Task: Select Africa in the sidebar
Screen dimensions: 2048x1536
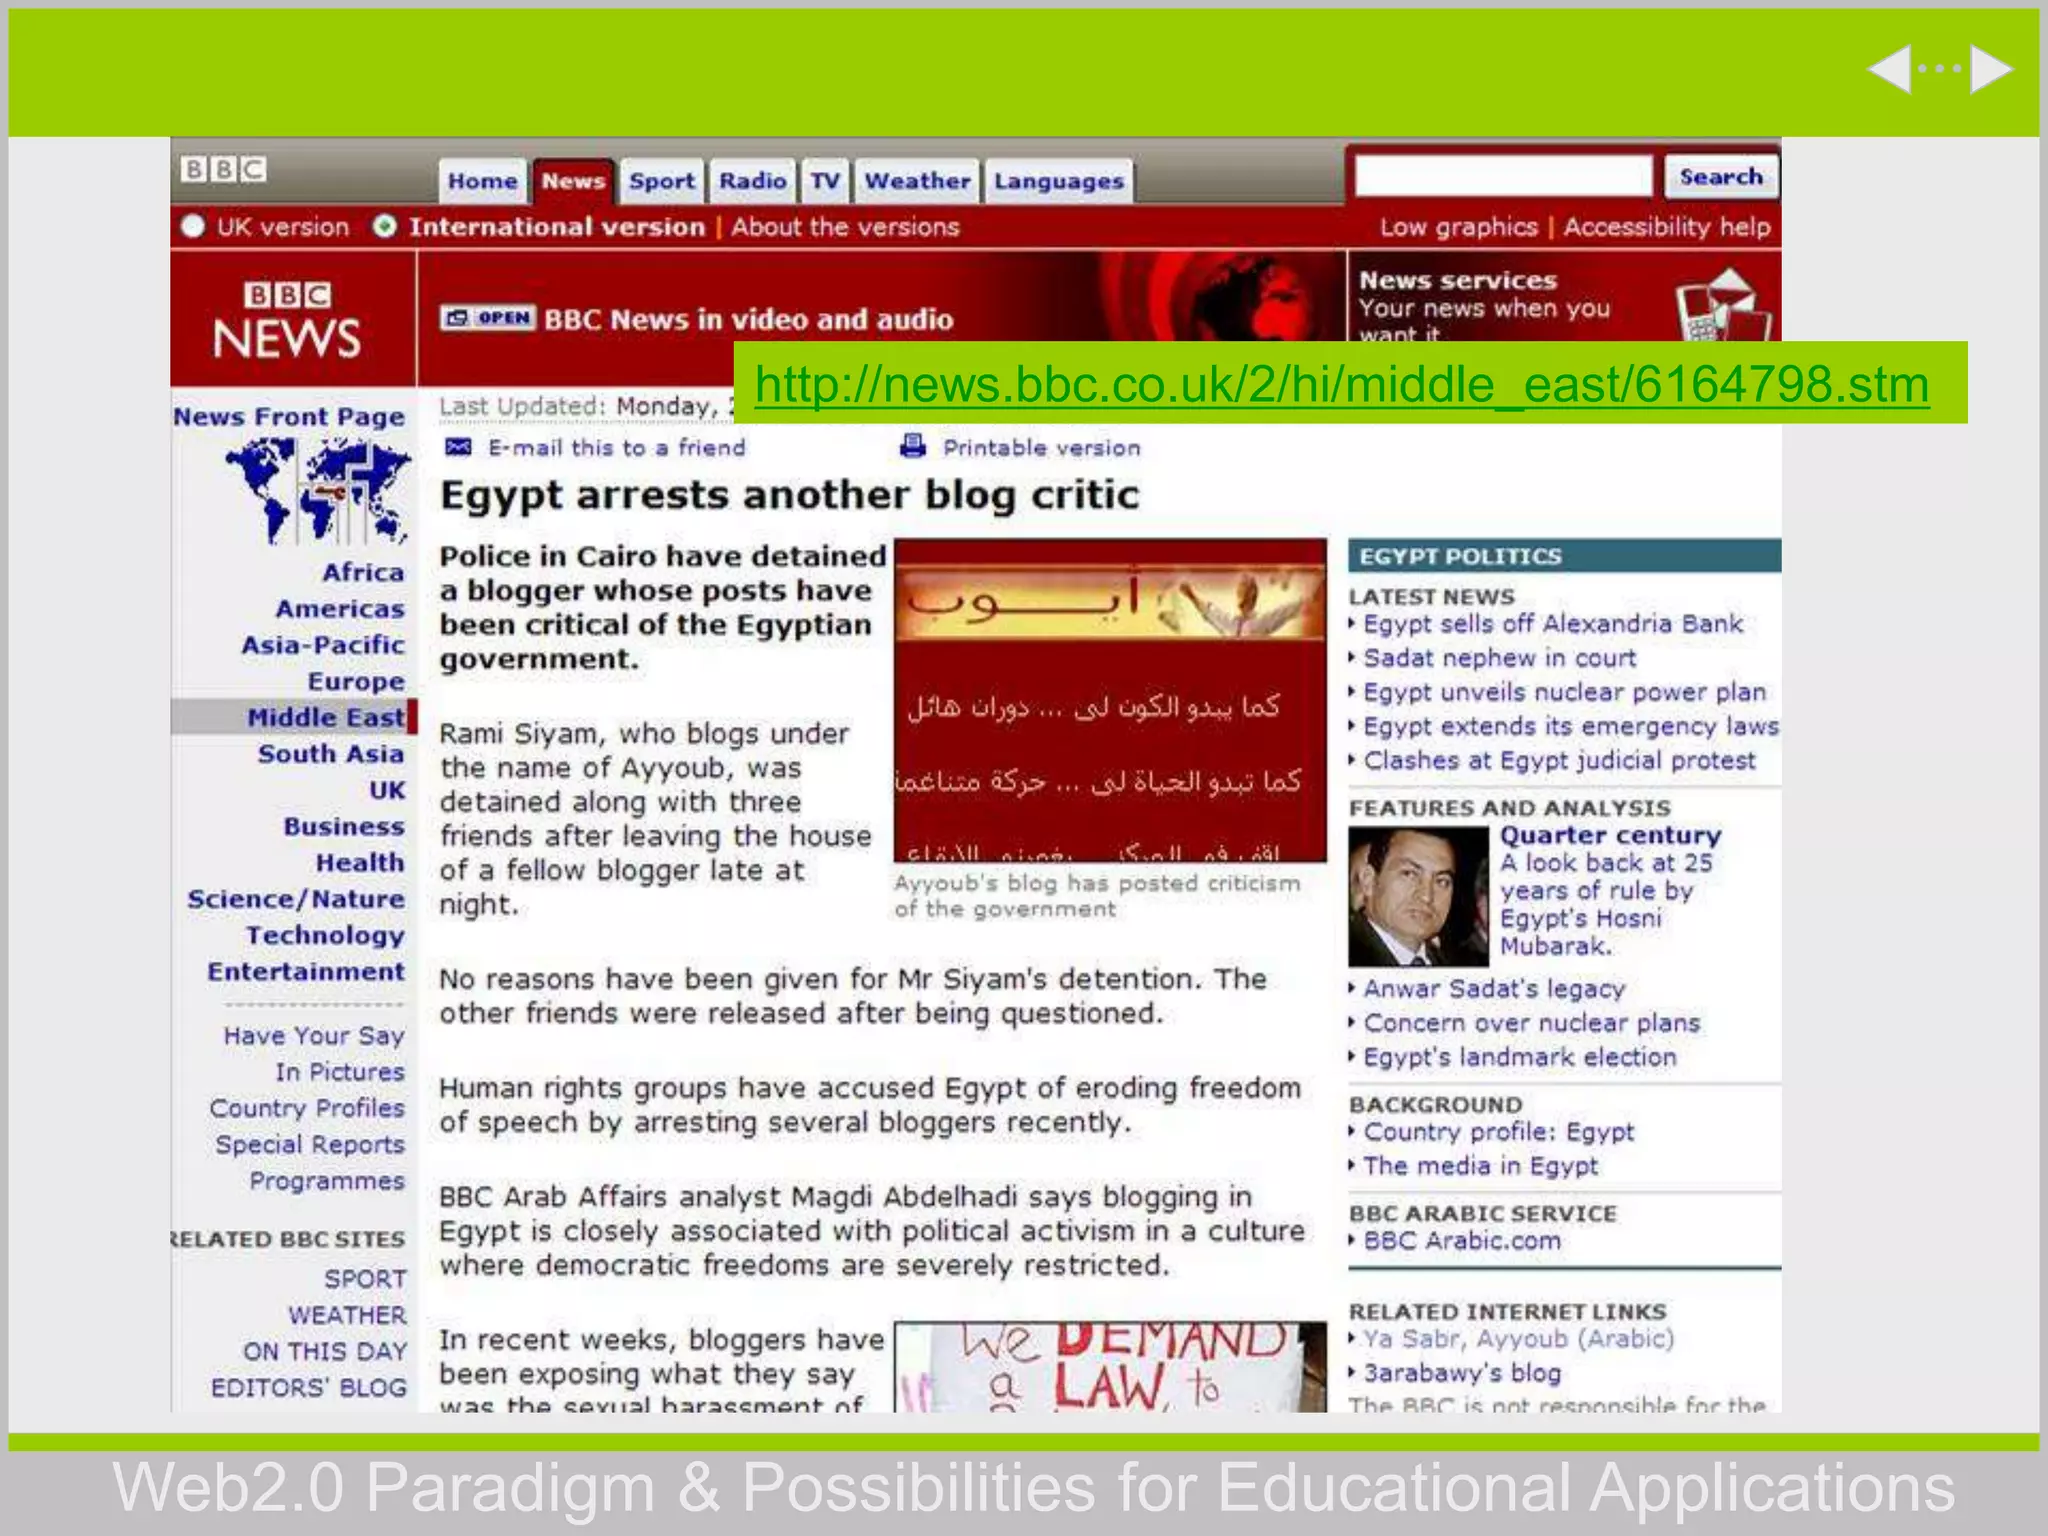Action: click(363, 572)
